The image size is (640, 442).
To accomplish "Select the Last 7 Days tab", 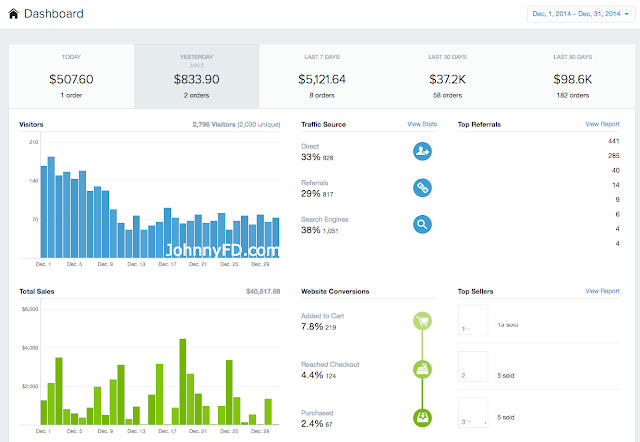I will click(x=322, y=76).
